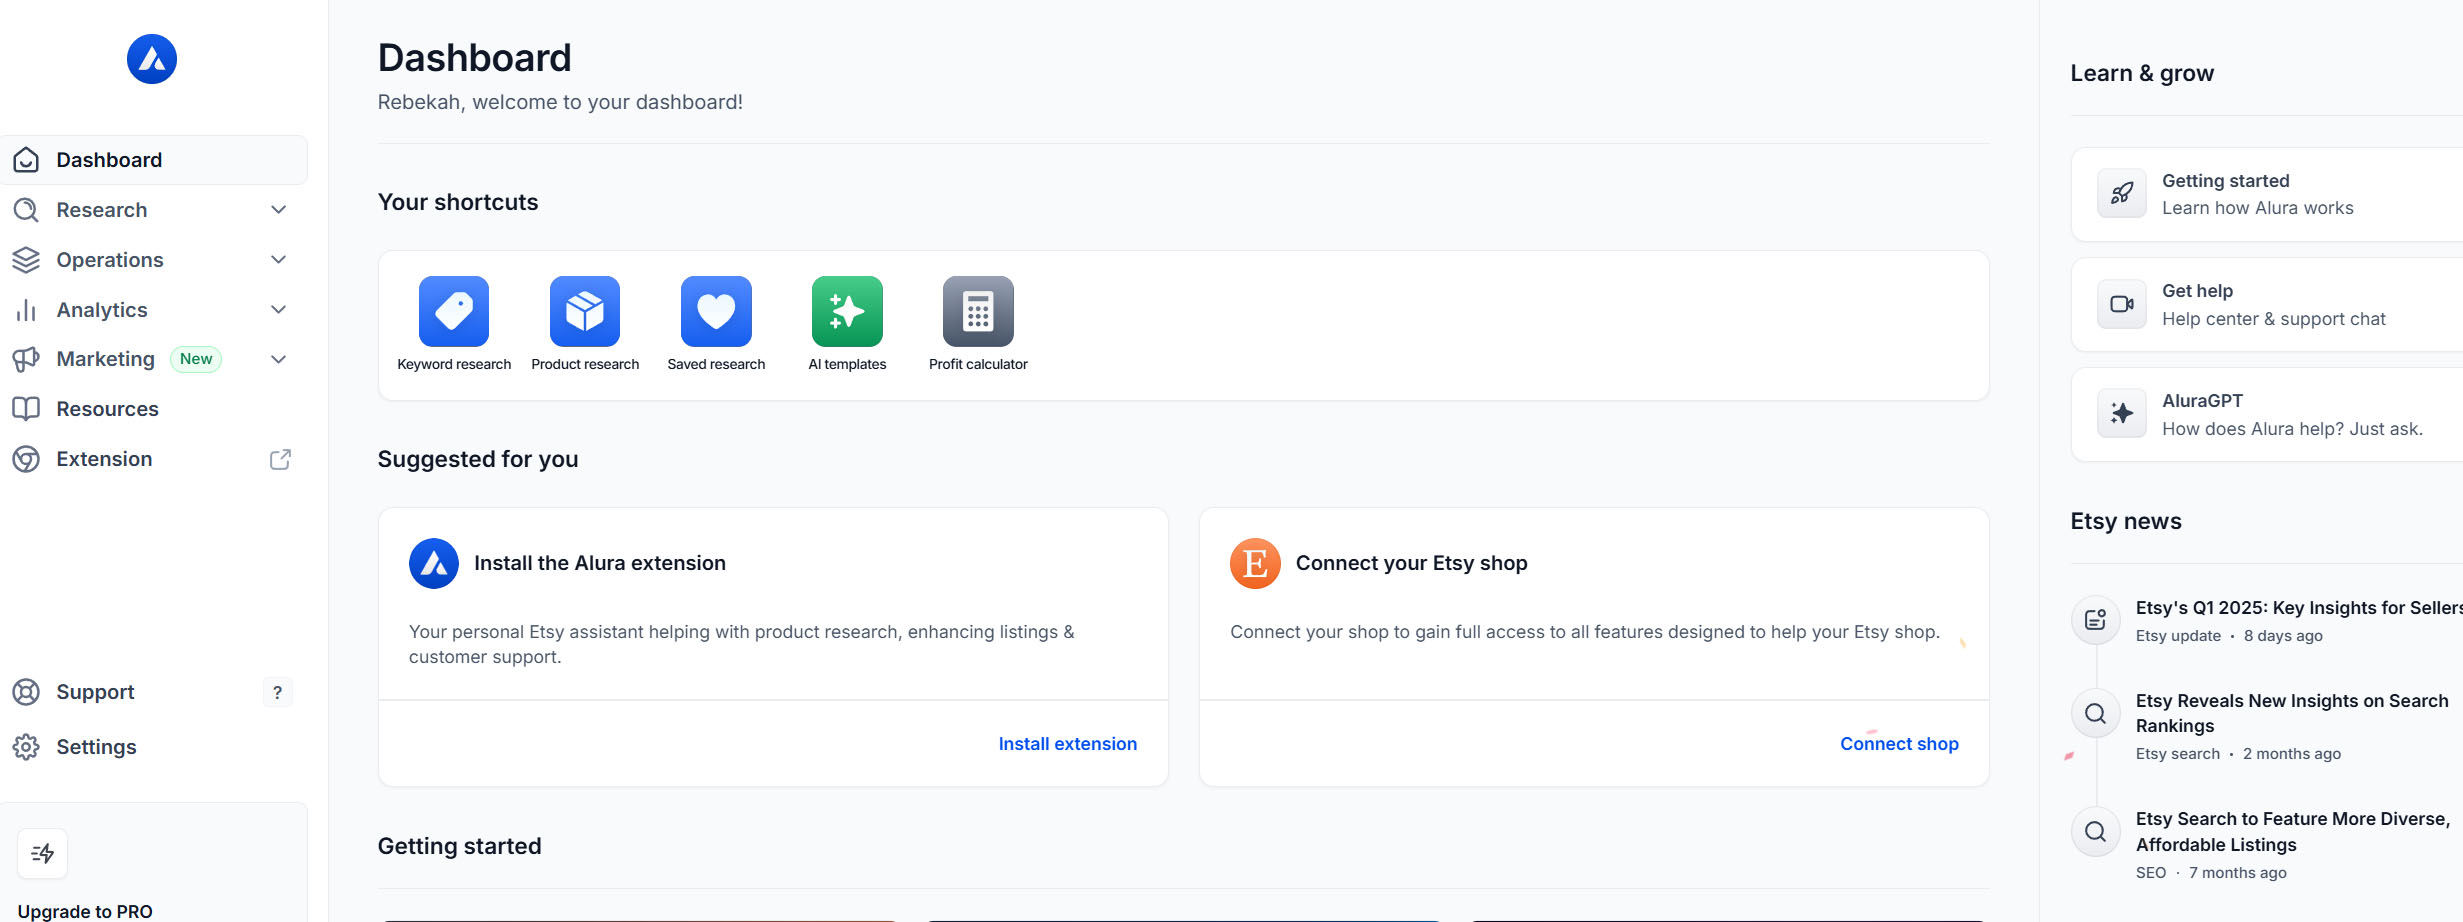
Task: Click the Alura logo at top of sidebar
Action: (152, 59)
